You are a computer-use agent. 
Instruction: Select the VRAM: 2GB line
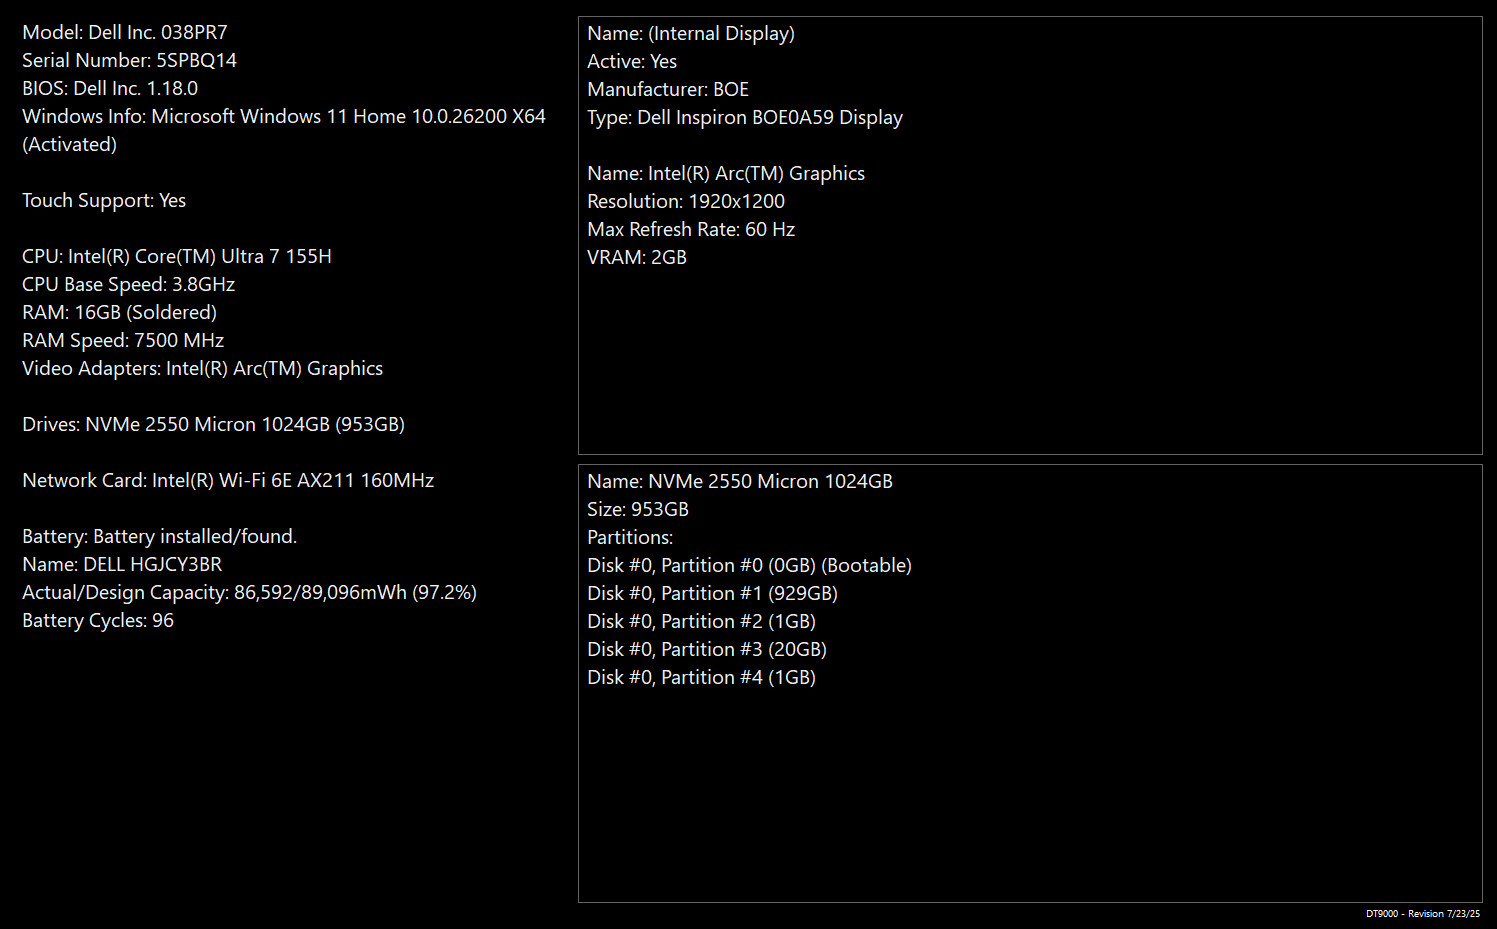(637, 257)
